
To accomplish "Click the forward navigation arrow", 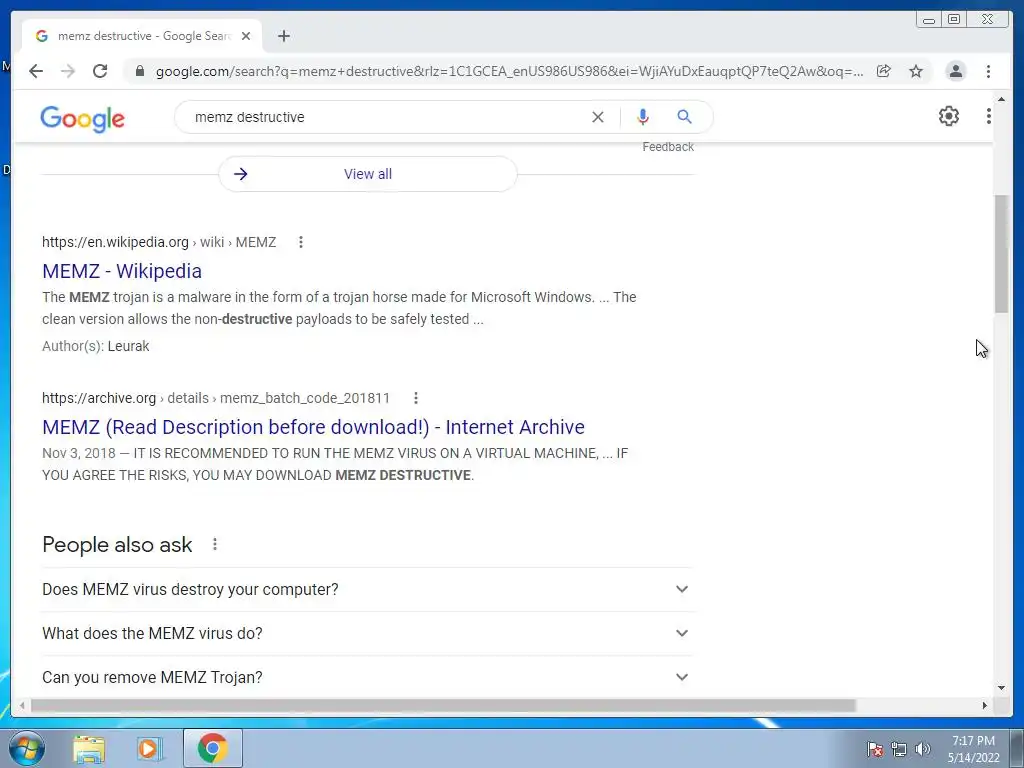I will click(68, 71).
